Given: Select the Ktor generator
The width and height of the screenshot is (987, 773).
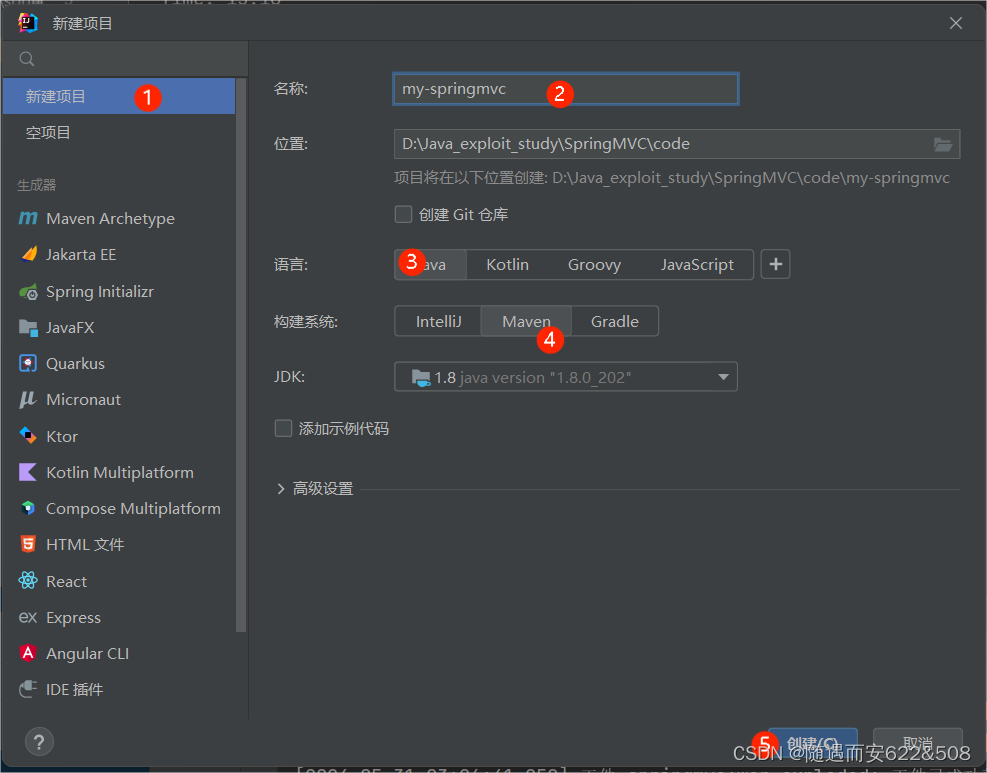Looking at the screenshot, I should 62,435.
